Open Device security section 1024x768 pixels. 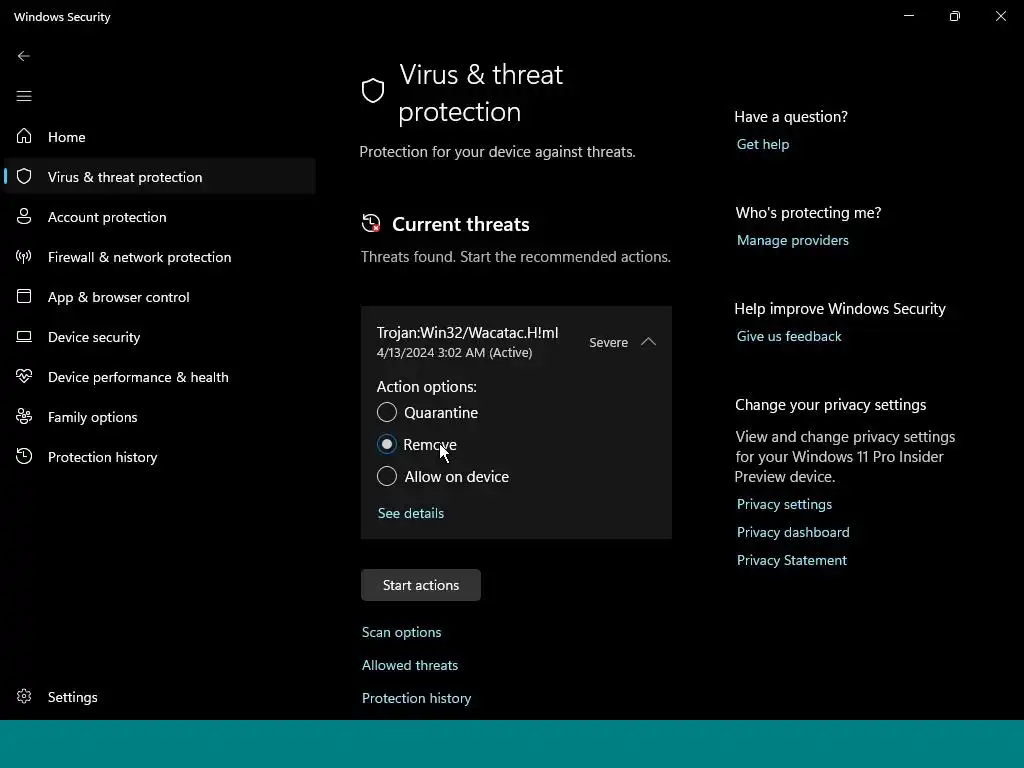[x=160, y=336]
